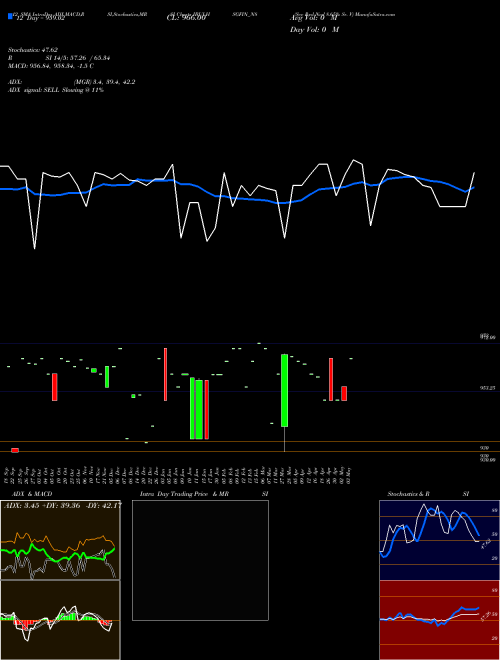The image size is (500, 660).
Task: Click the 953.25 price level label
Action: (x=488, y=388)
